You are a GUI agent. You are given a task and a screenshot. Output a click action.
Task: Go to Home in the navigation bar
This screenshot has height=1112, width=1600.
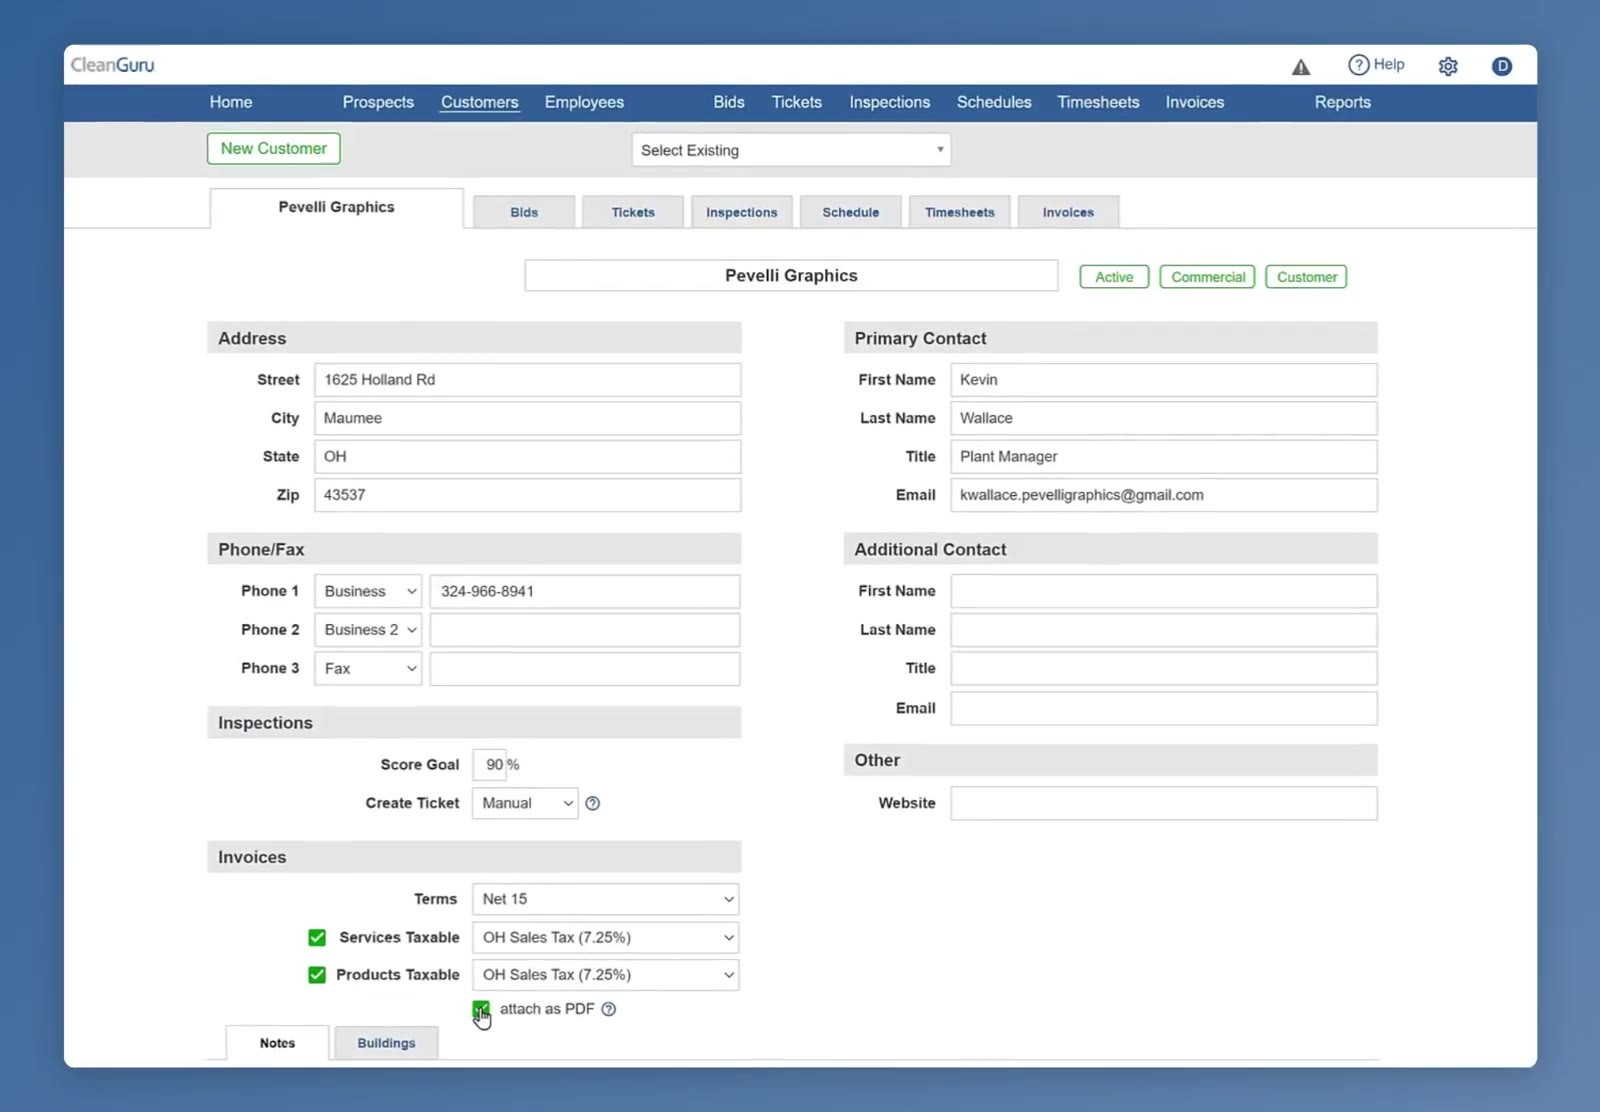(231, 102)
